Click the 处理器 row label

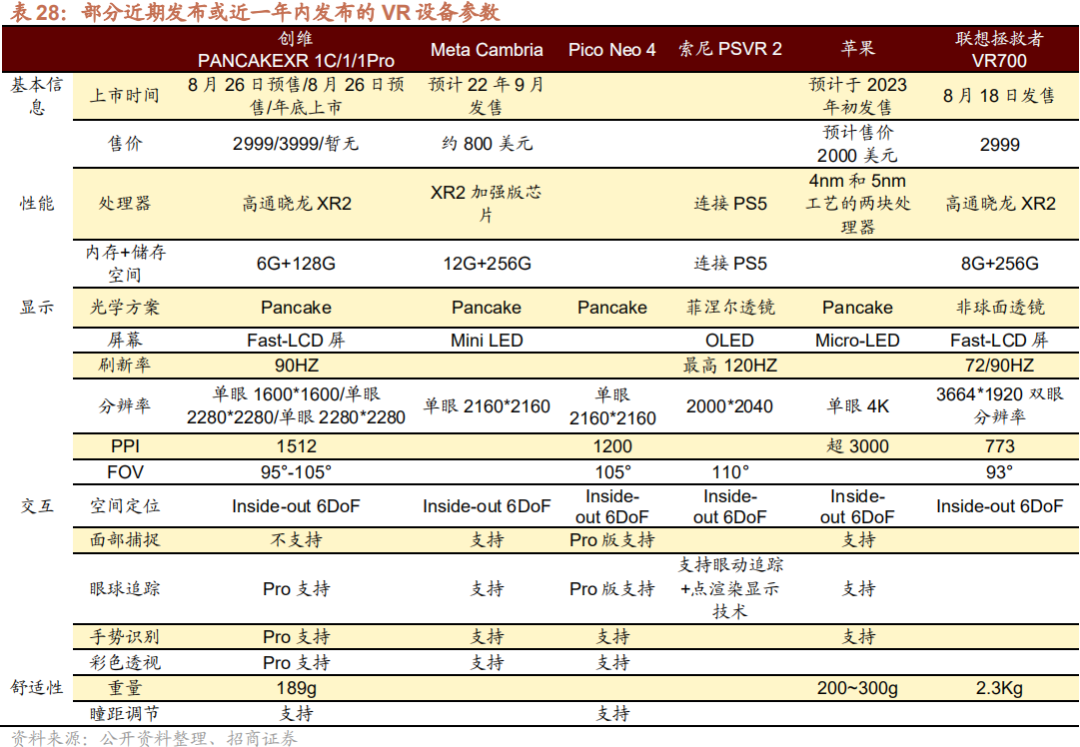125,203
